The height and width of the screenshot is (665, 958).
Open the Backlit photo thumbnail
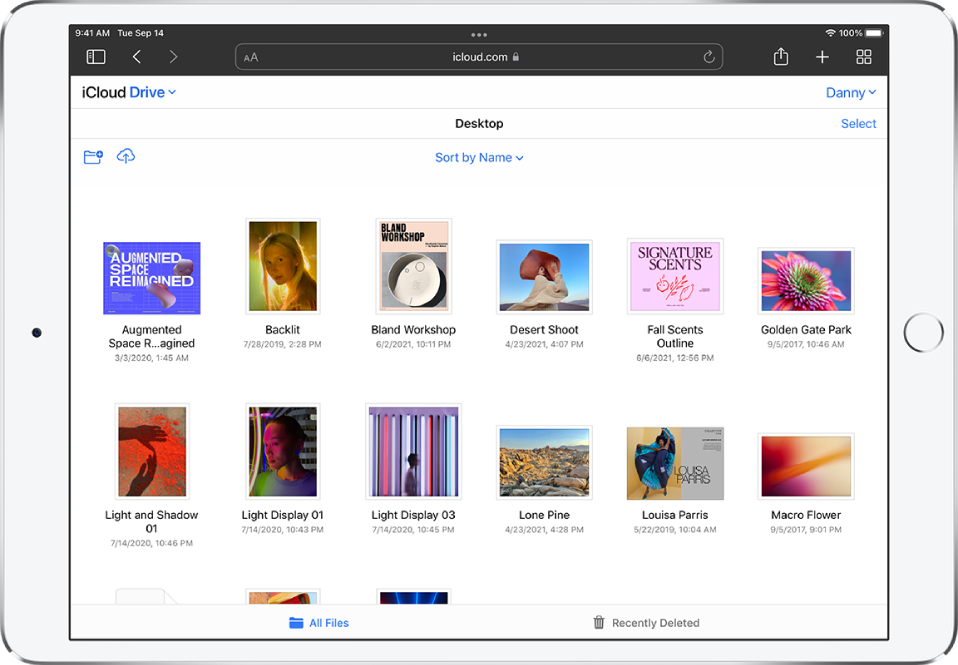[282, 266]
